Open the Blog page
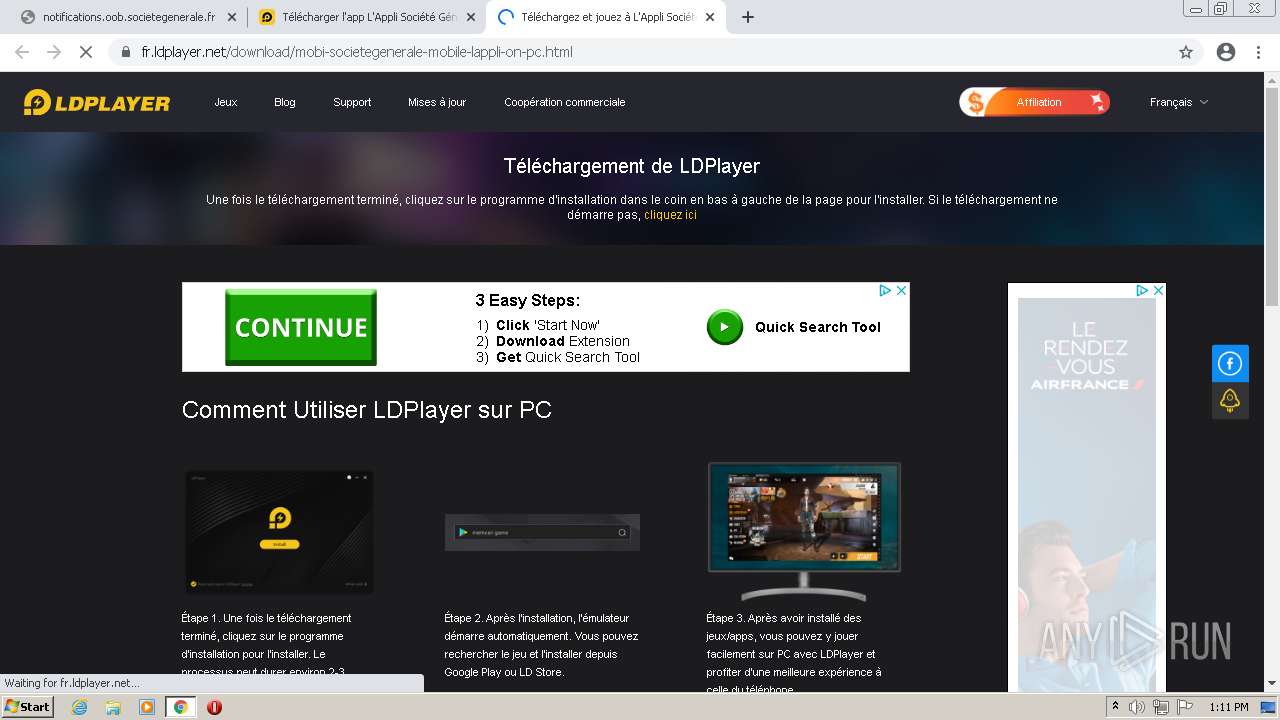Viewport: 1280px width, 720px height. [x=285, y=102]
